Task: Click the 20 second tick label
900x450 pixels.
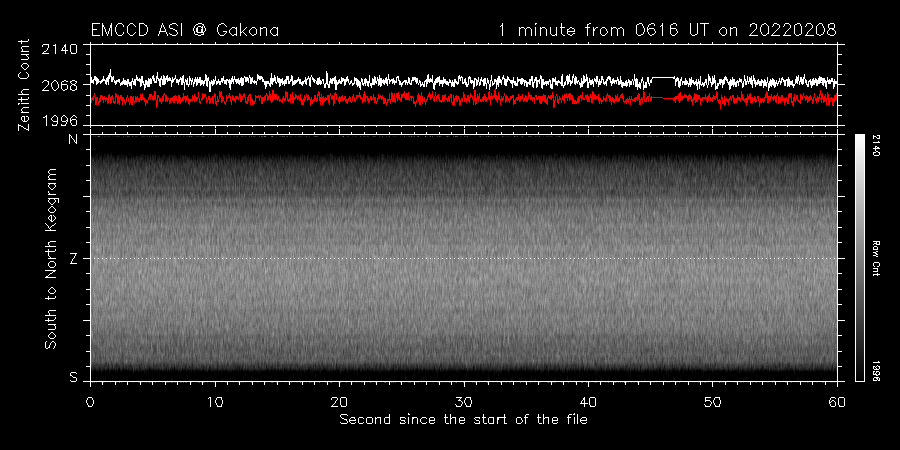Action: (339, 402)
